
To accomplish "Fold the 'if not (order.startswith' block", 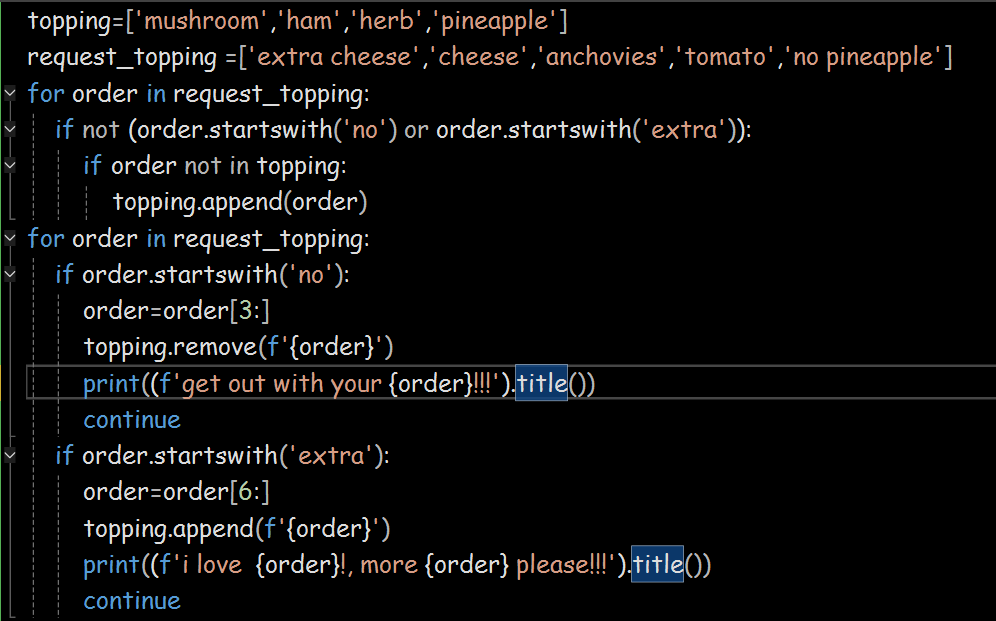I will pos(10,130).
